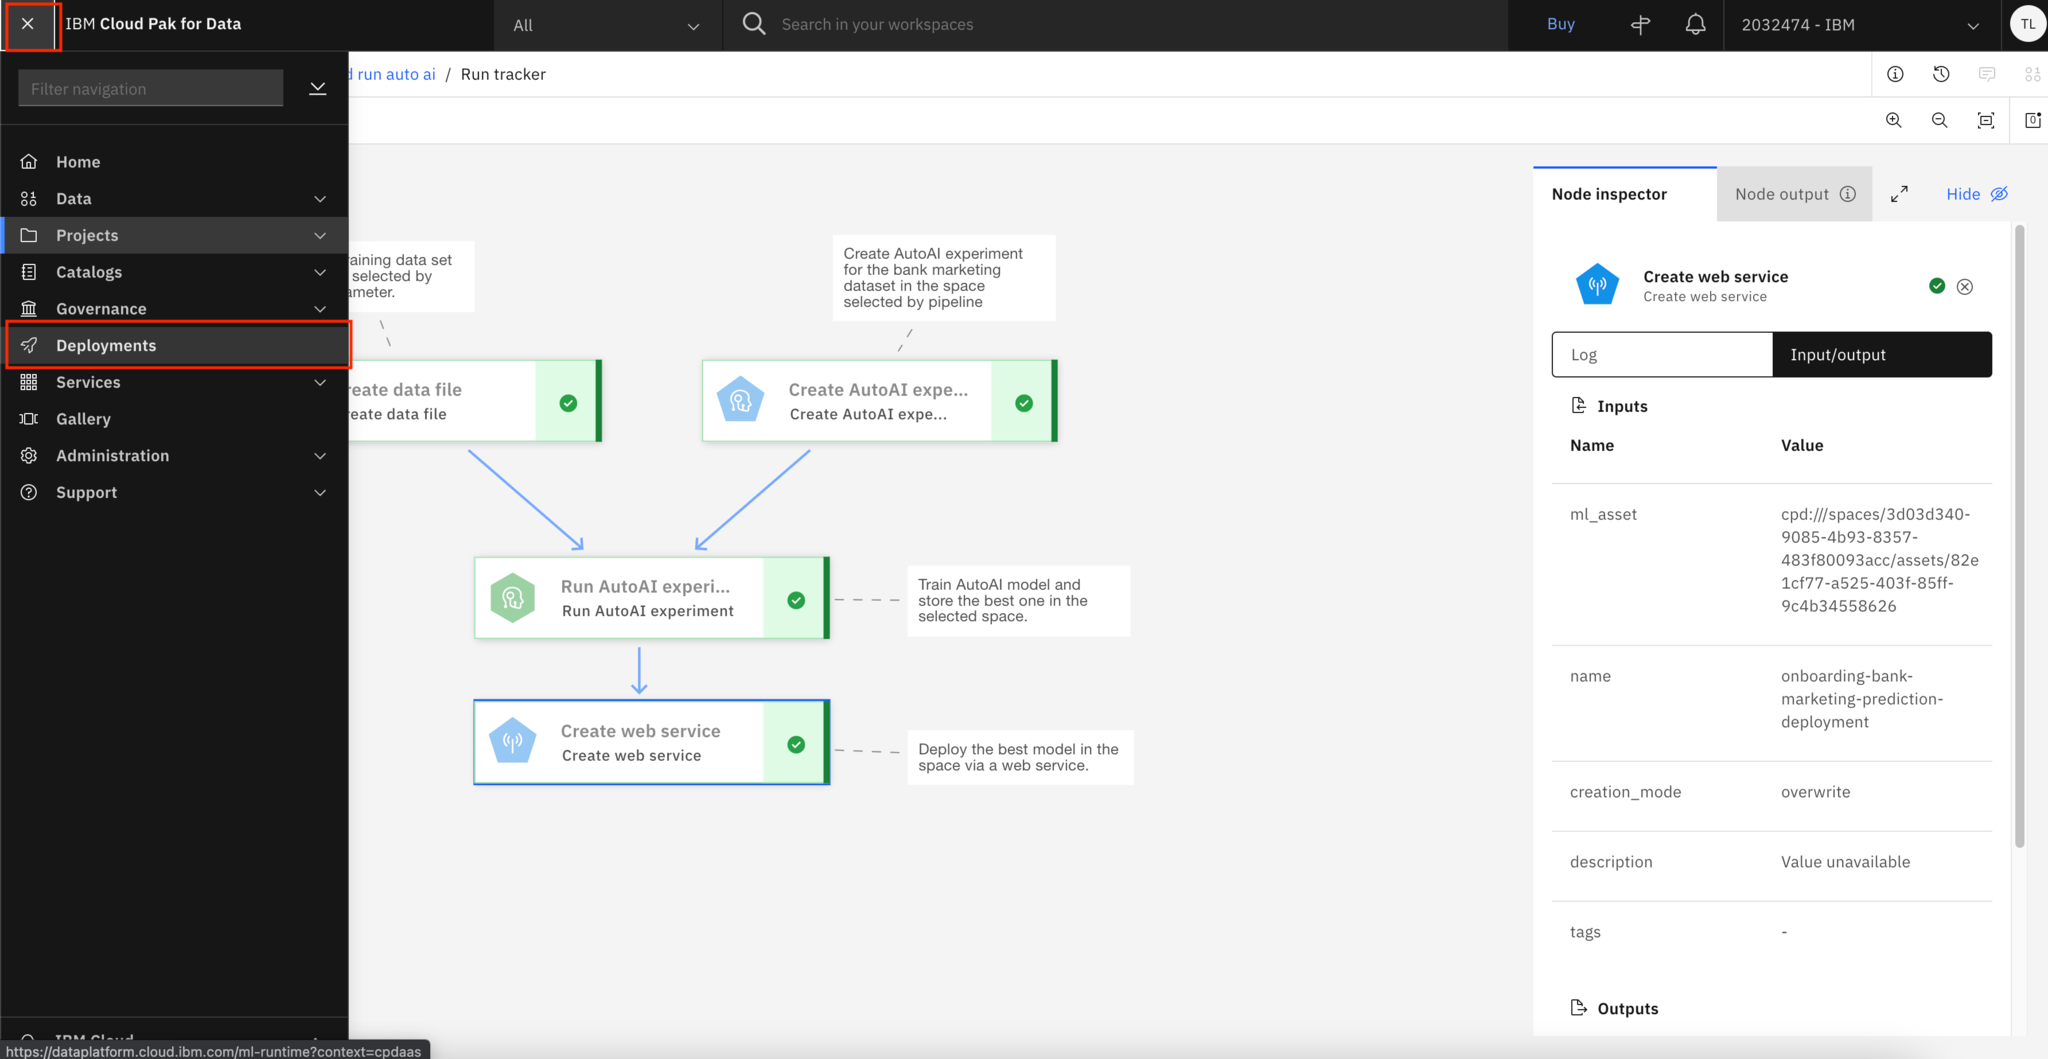Click the Gallery icon in navigation
Image resolution: width=2048 pixels, height=1059 pixels.
pyautogui.click(x=29, y=418)
